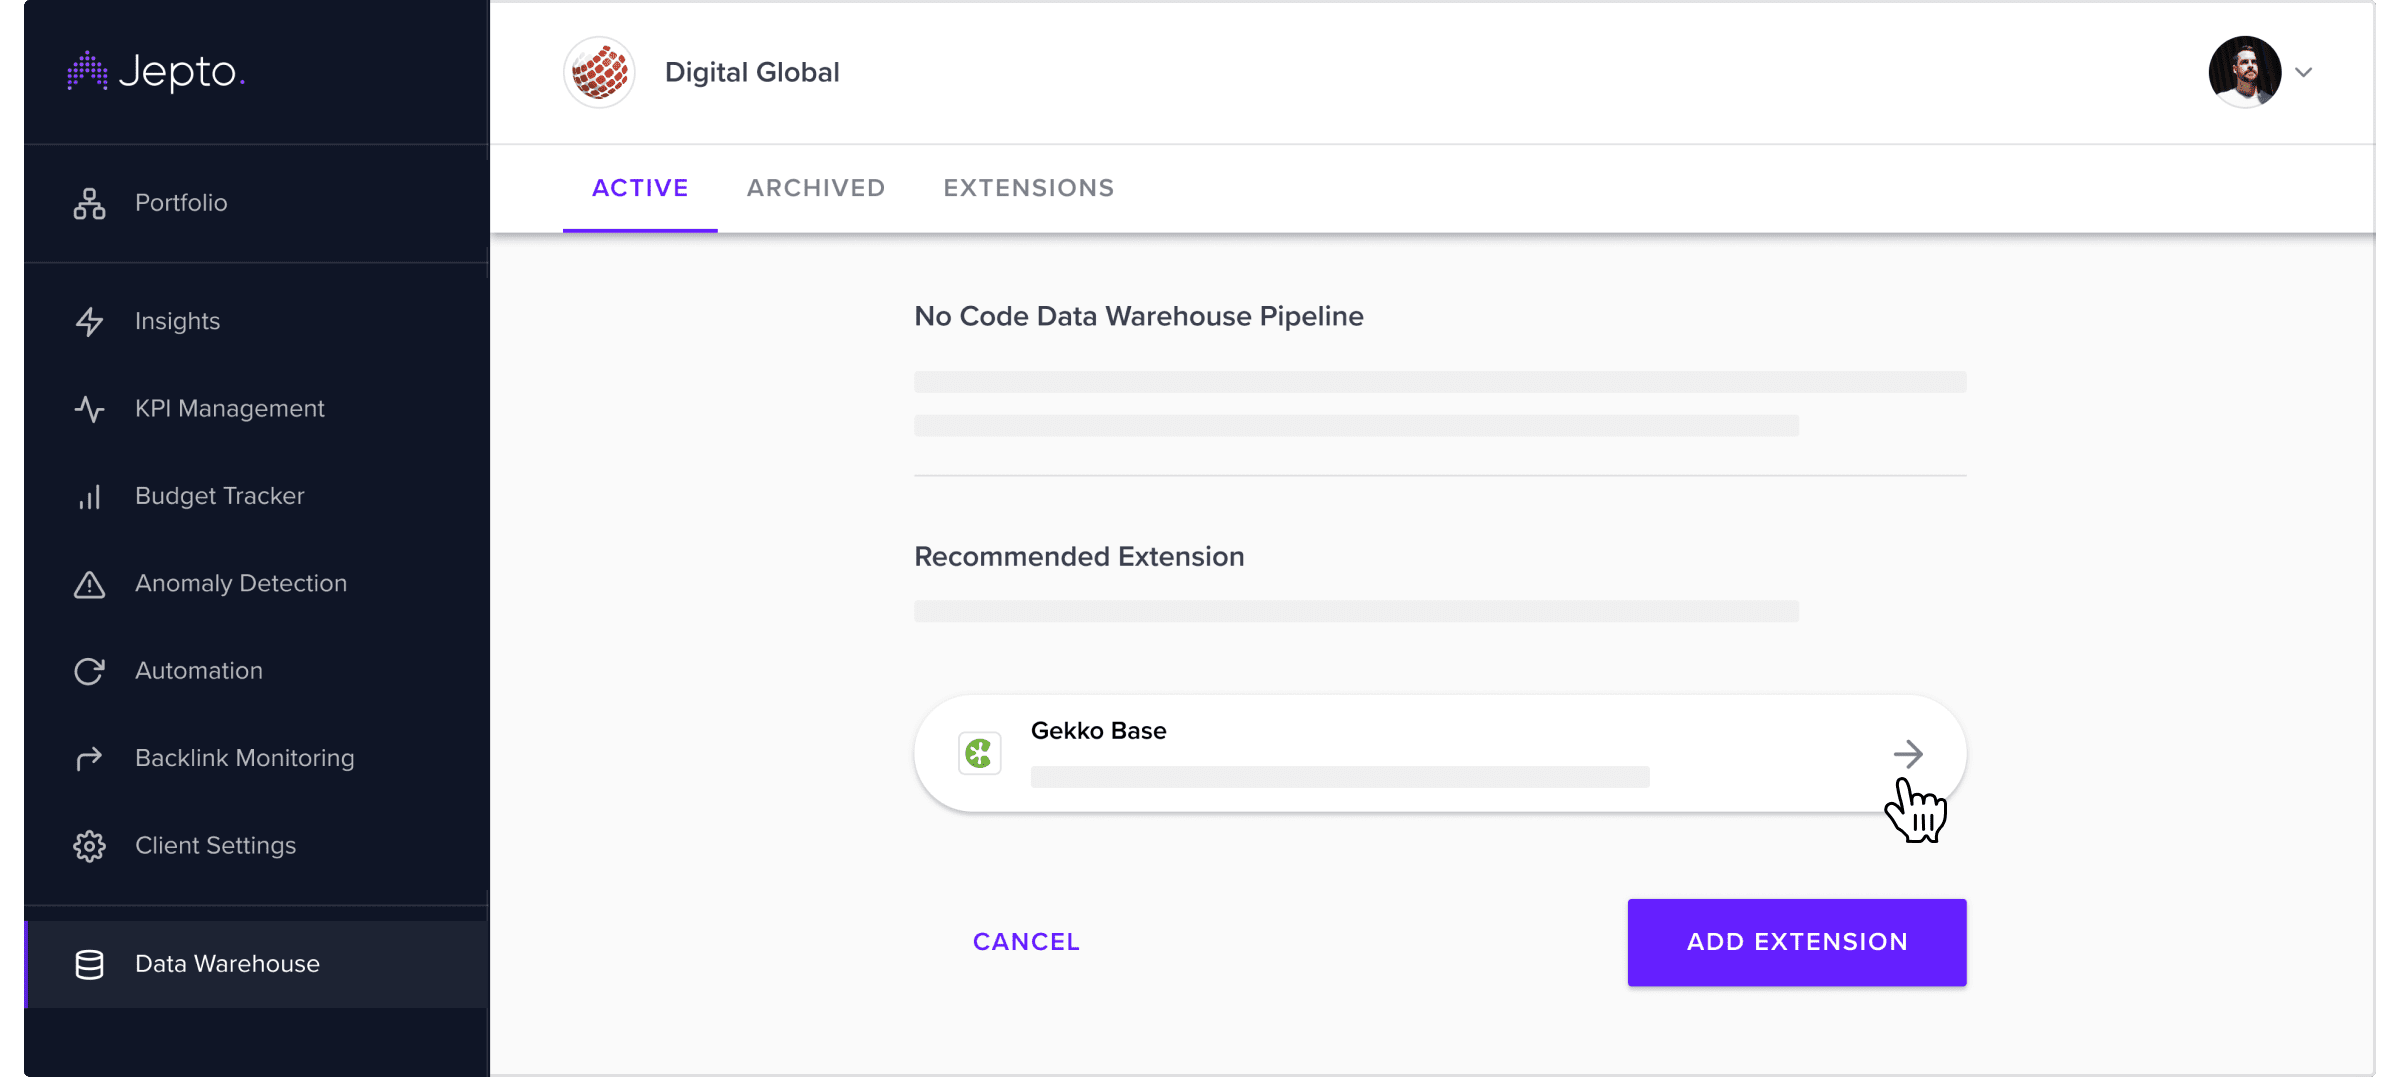This screenshot has height=1077, width=2400.
Task: Click the Jepto logo
Action: pyautogui.click(x=156, y=72)
